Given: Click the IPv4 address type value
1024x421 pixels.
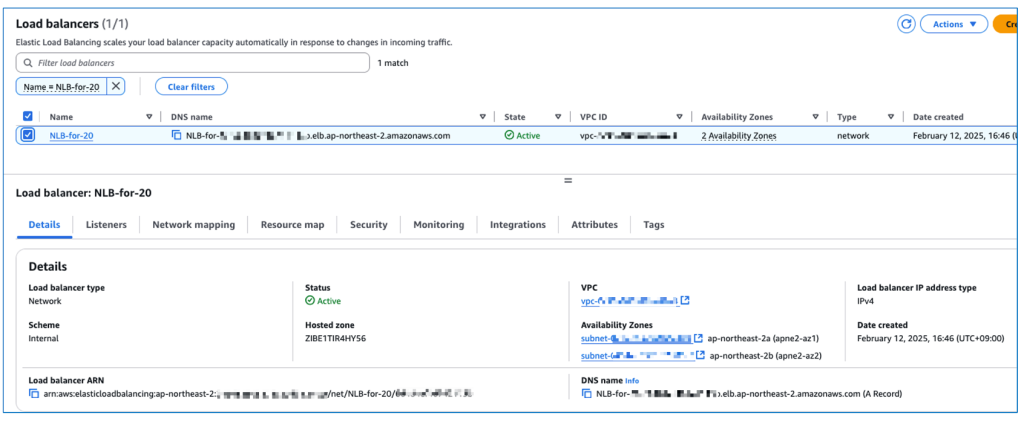Looking at the screenshot, I should pos(866,301).
